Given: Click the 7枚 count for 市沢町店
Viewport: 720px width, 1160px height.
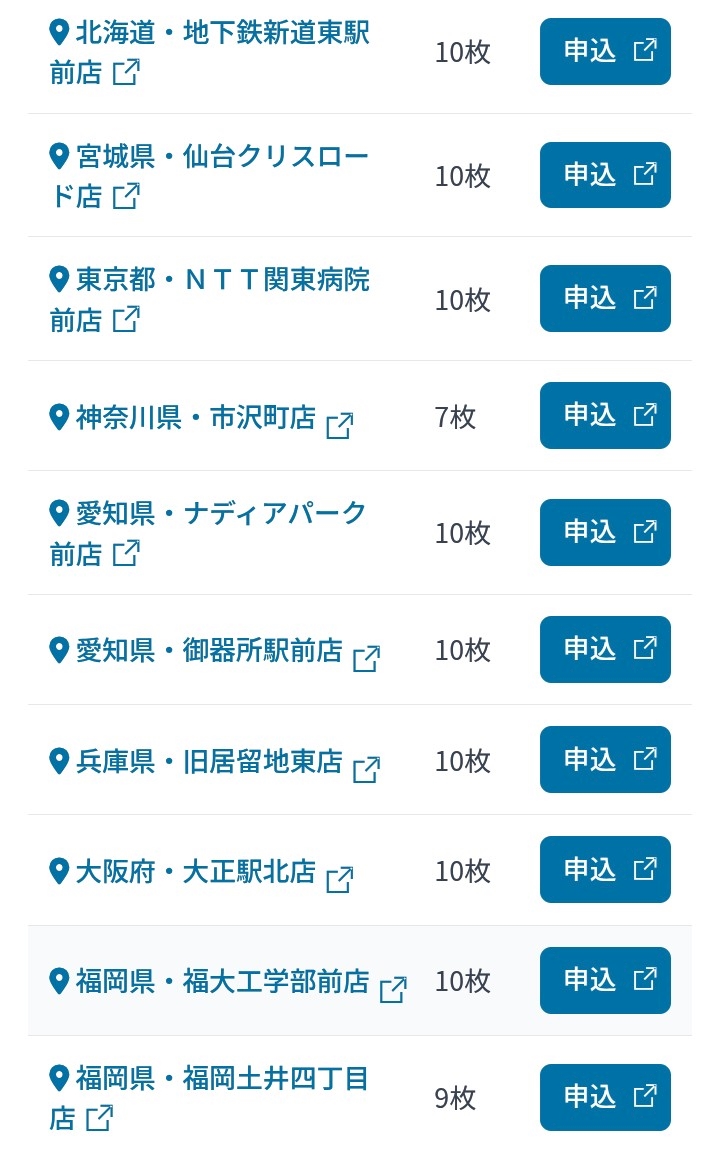Looking at the screenshot, I should coord(455,416).
